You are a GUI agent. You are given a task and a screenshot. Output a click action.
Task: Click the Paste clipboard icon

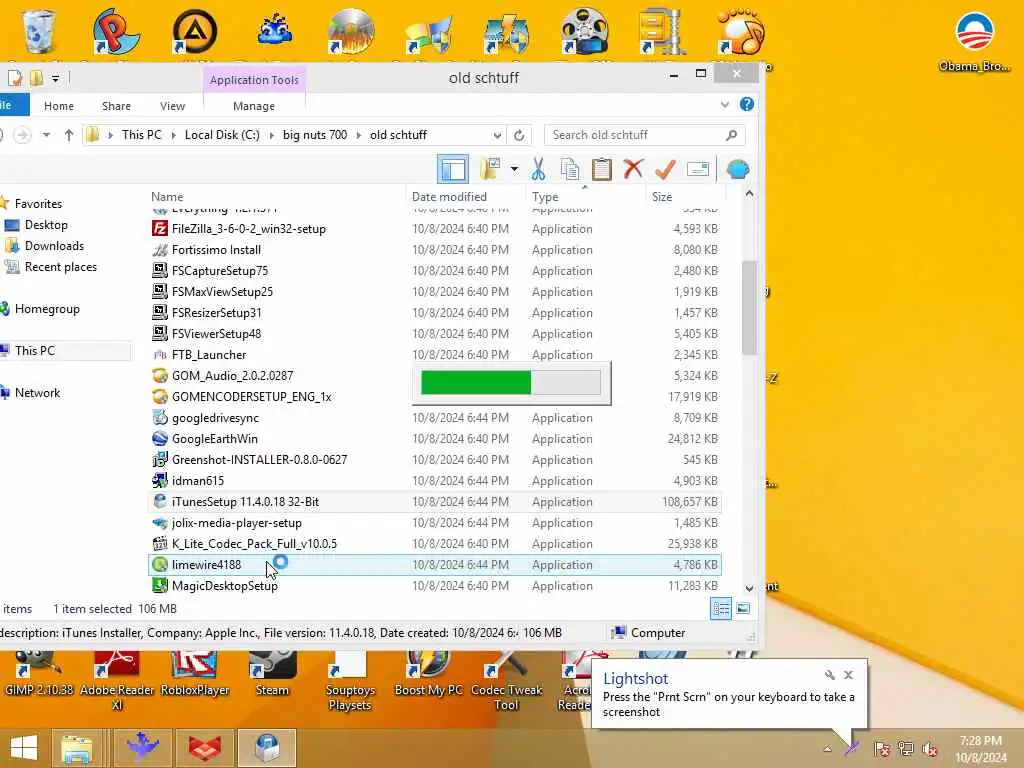[x=601, y=169]
